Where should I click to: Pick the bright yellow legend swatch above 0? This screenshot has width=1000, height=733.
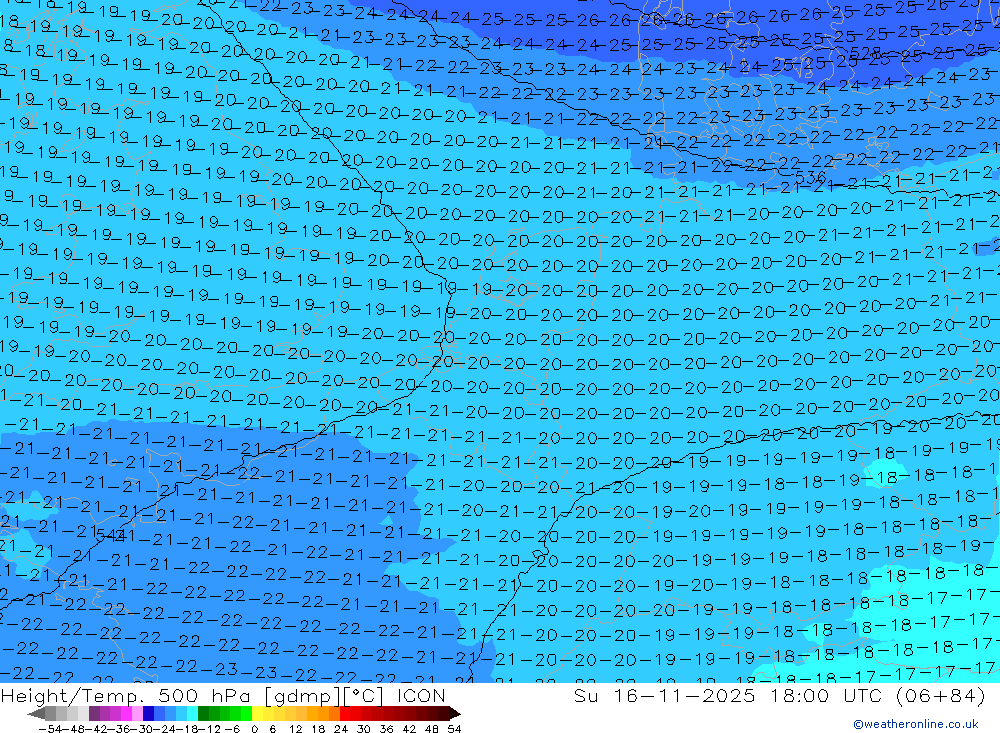pos(258,713)
